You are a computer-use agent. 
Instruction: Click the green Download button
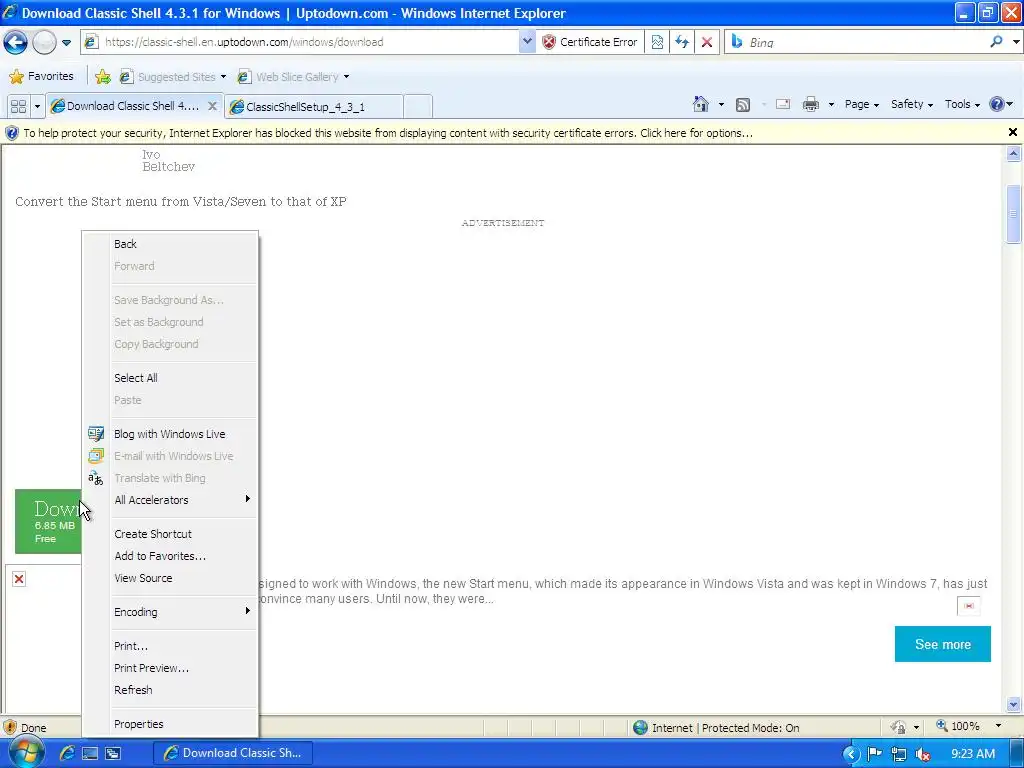pos(48,521)
